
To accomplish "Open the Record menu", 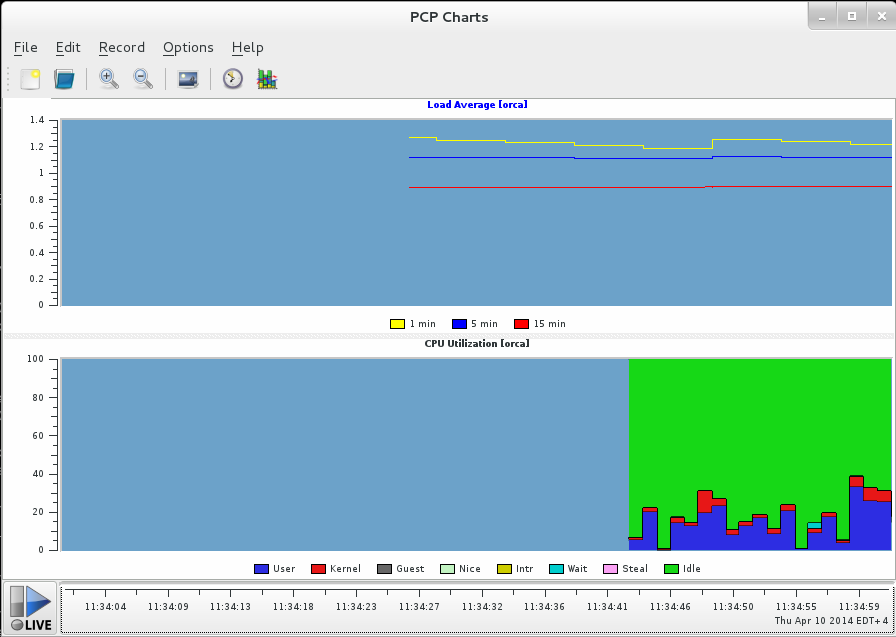I will 121,47.
